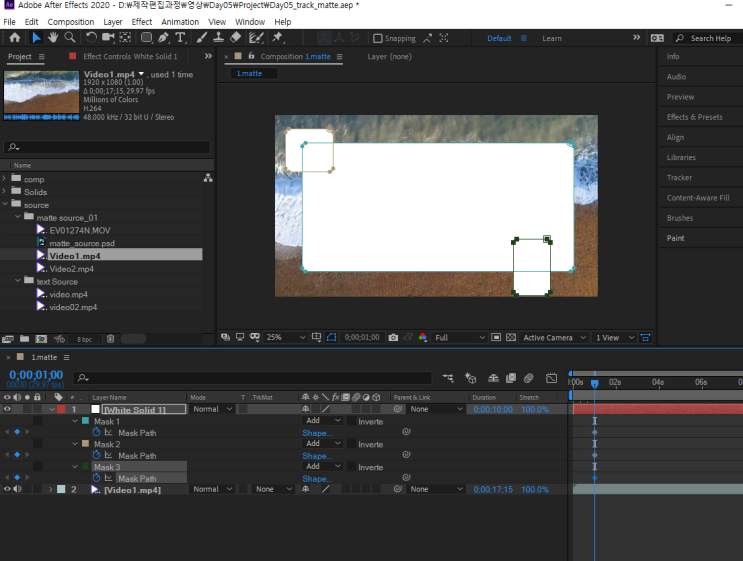Hide the White Solid 1 layer
Viewport: 743px width, 561px height.
click(8, 409)
